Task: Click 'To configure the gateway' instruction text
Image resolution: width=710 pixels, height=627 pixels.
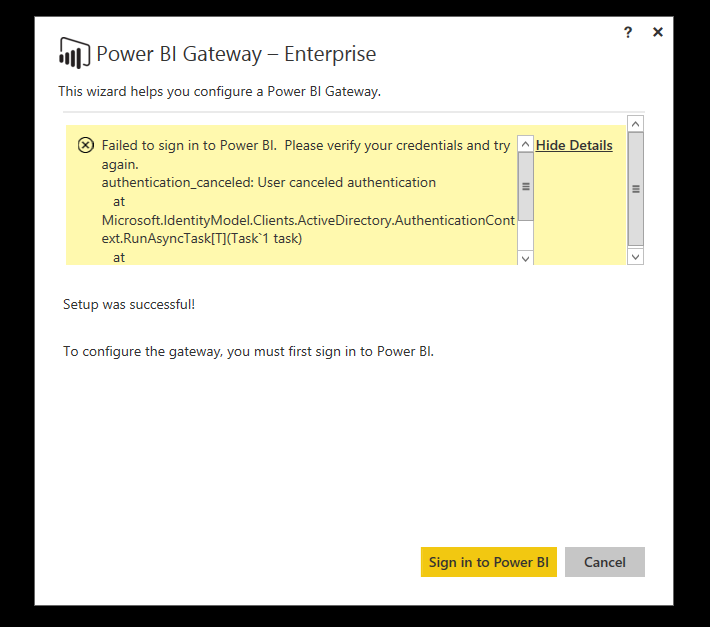Action: [x=248, y=351]
